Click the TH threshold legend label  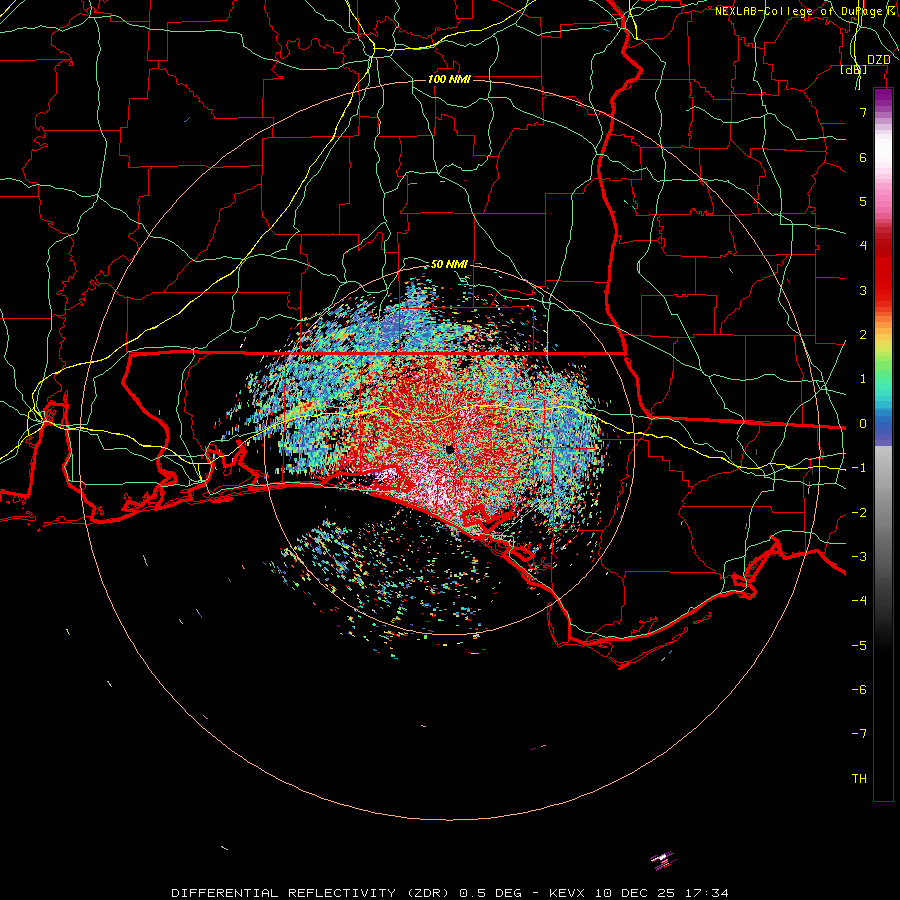coord(859,779)
